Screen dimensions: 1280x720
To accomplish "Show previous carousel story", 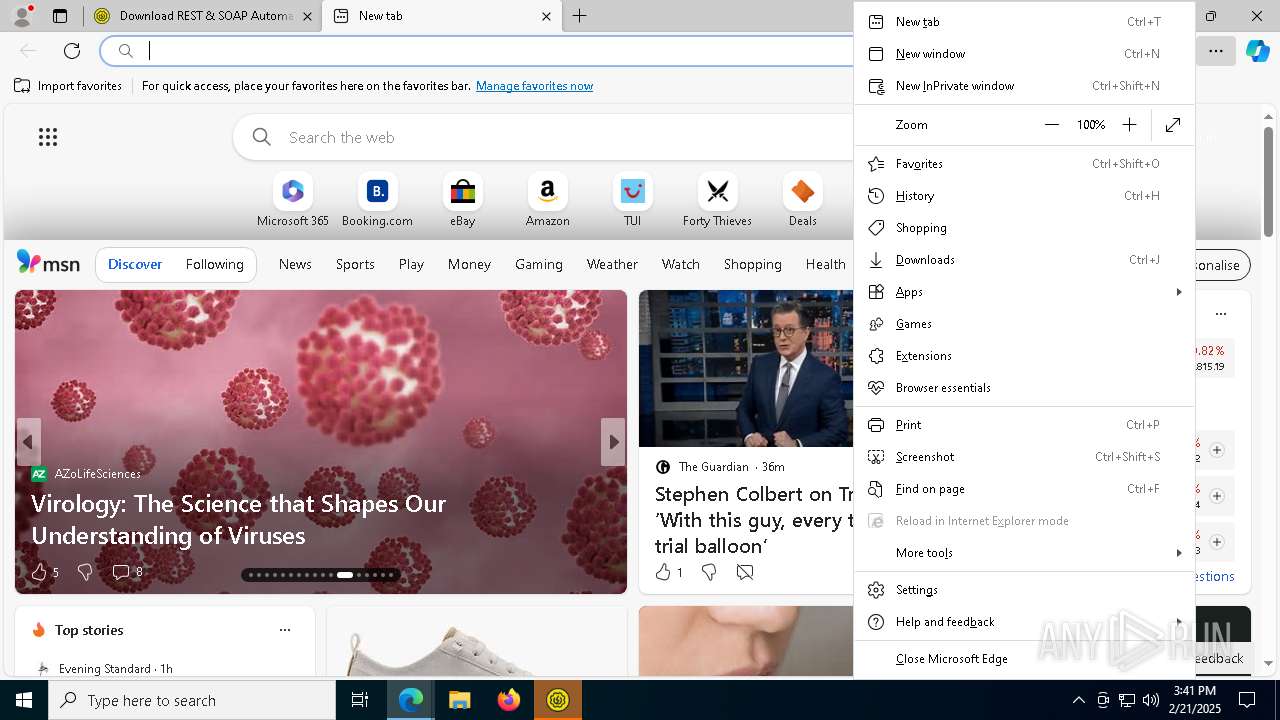I will pos(28,441).
